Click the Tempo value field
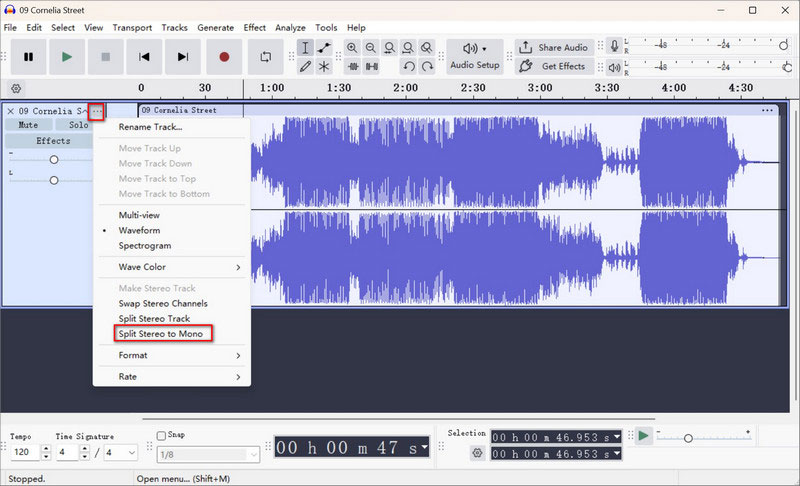The width and height of the screenshot is (800, 486). pyautogui.click(x=24, y=453)
